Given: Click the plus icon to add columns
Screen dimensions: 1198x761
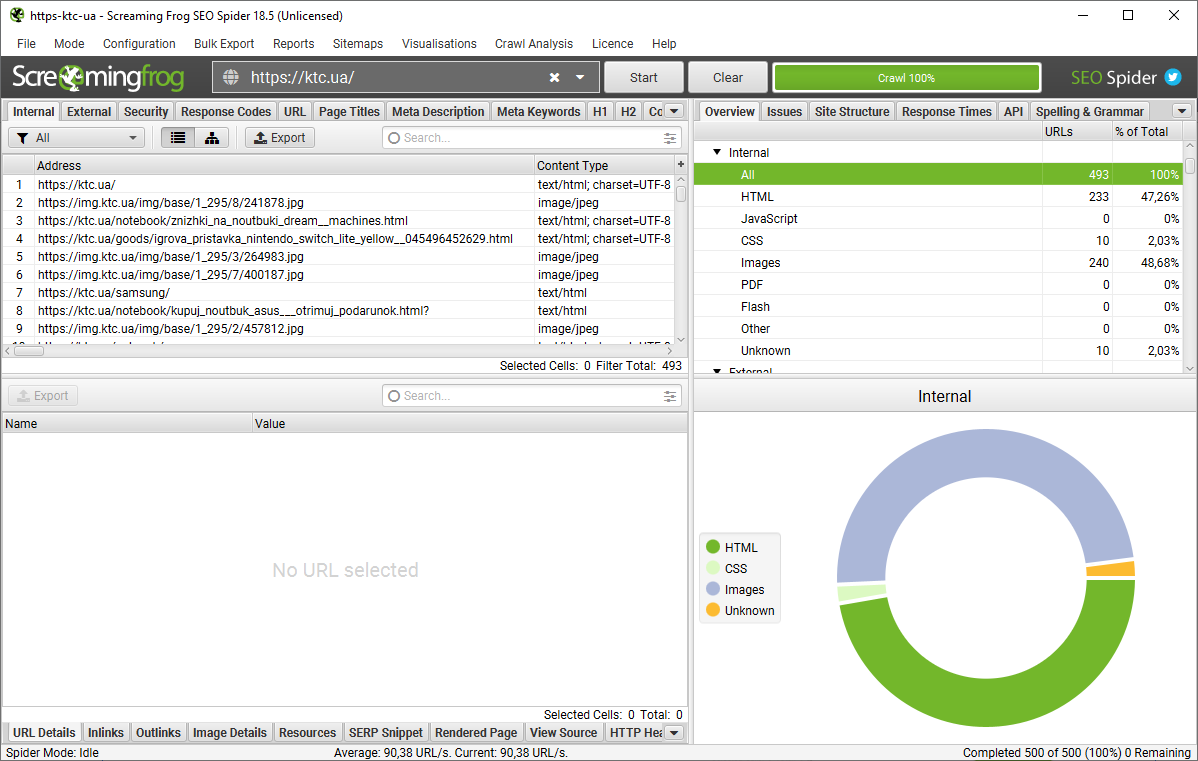Looking at the screenshot, I should click(x=681, y=164).
